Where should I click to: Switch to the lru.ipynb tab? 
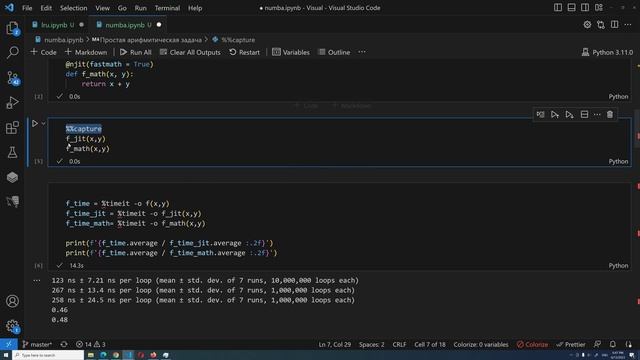58,25
